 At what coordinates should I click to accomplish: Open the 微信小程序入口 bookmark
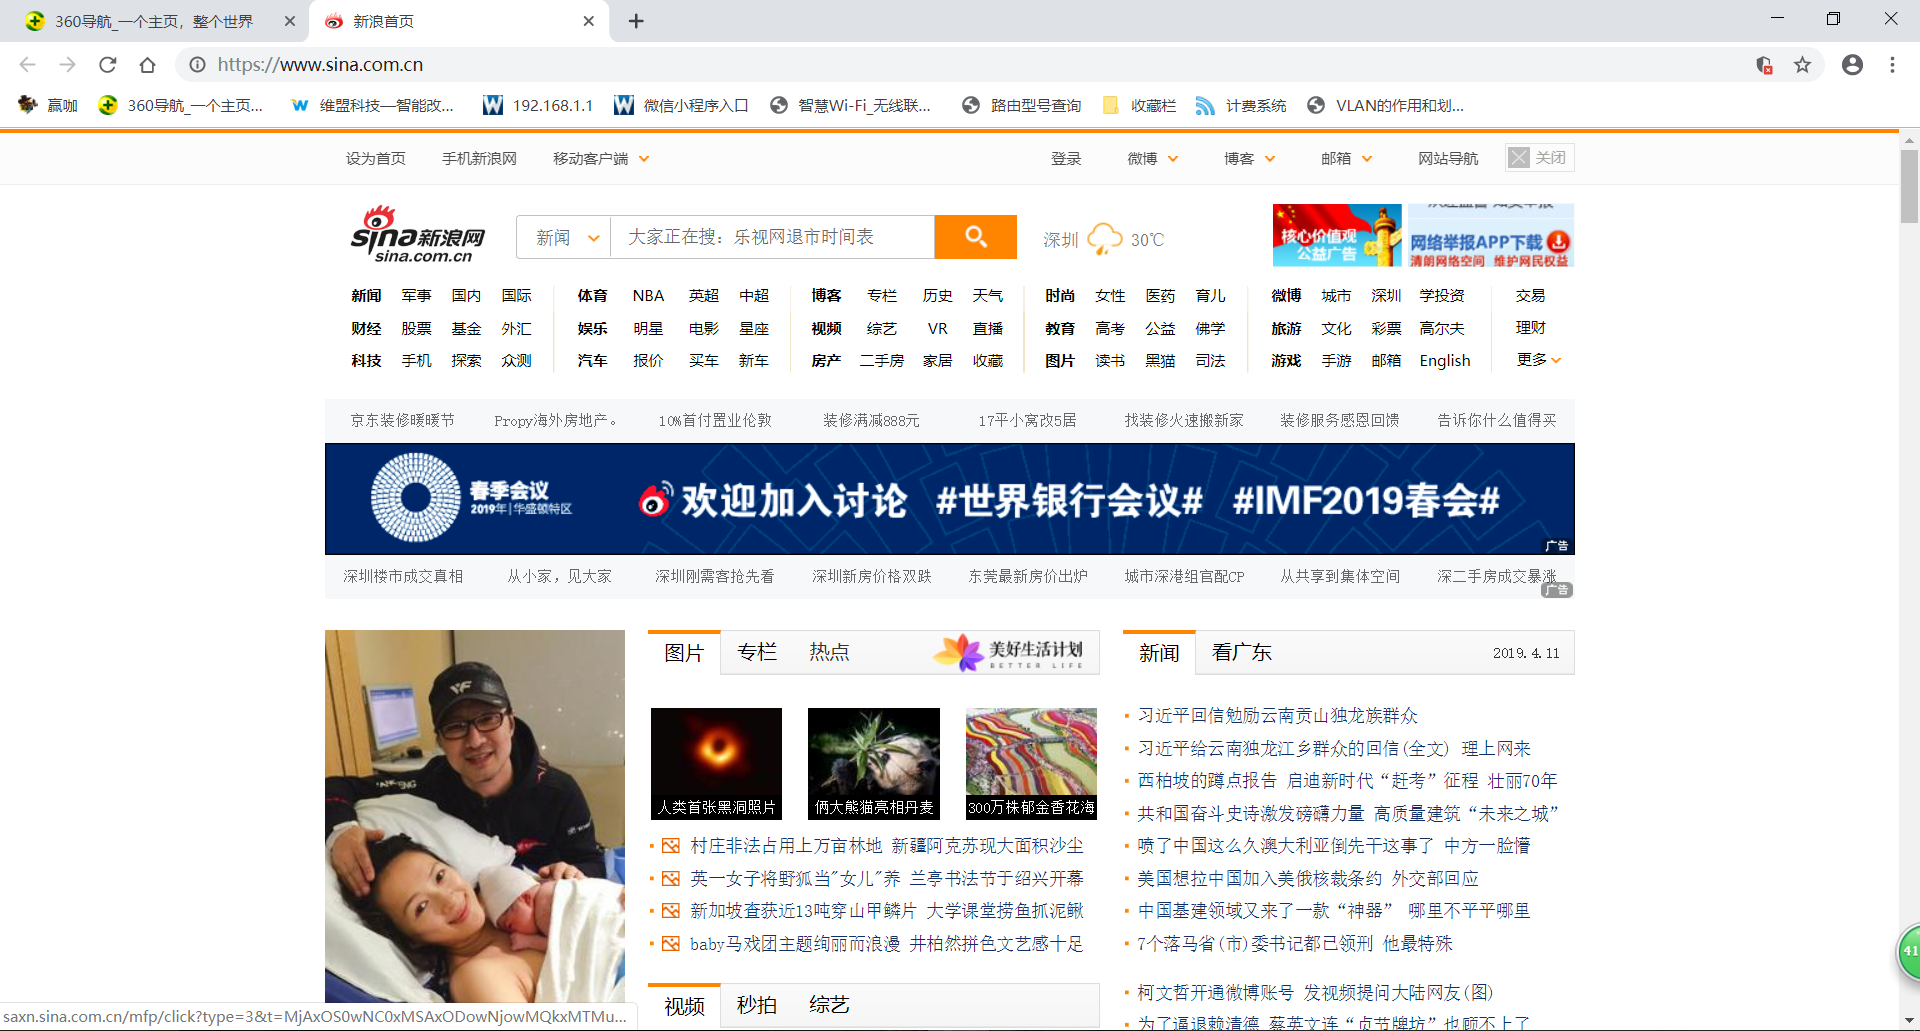681,105
